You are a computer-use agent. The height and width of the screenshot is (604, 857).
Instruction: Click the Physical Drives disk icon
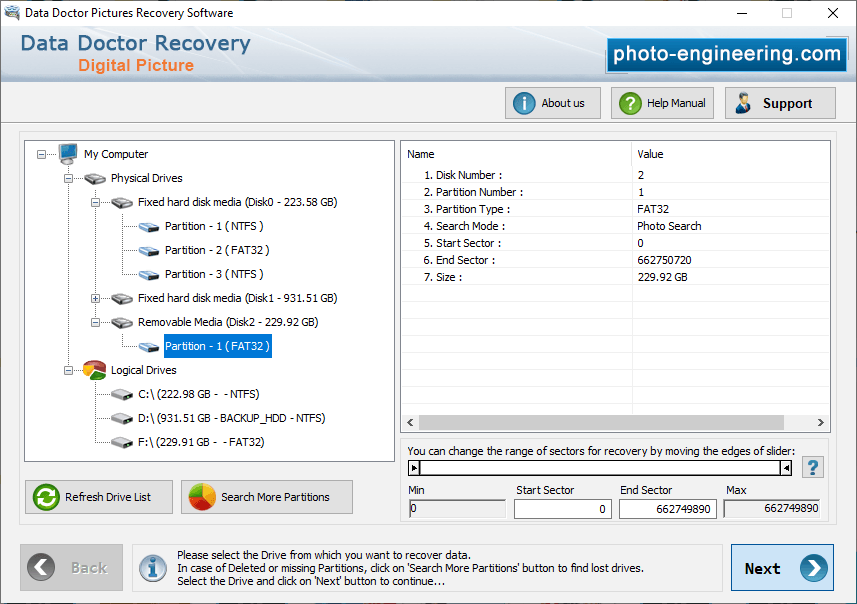[95, 178]
